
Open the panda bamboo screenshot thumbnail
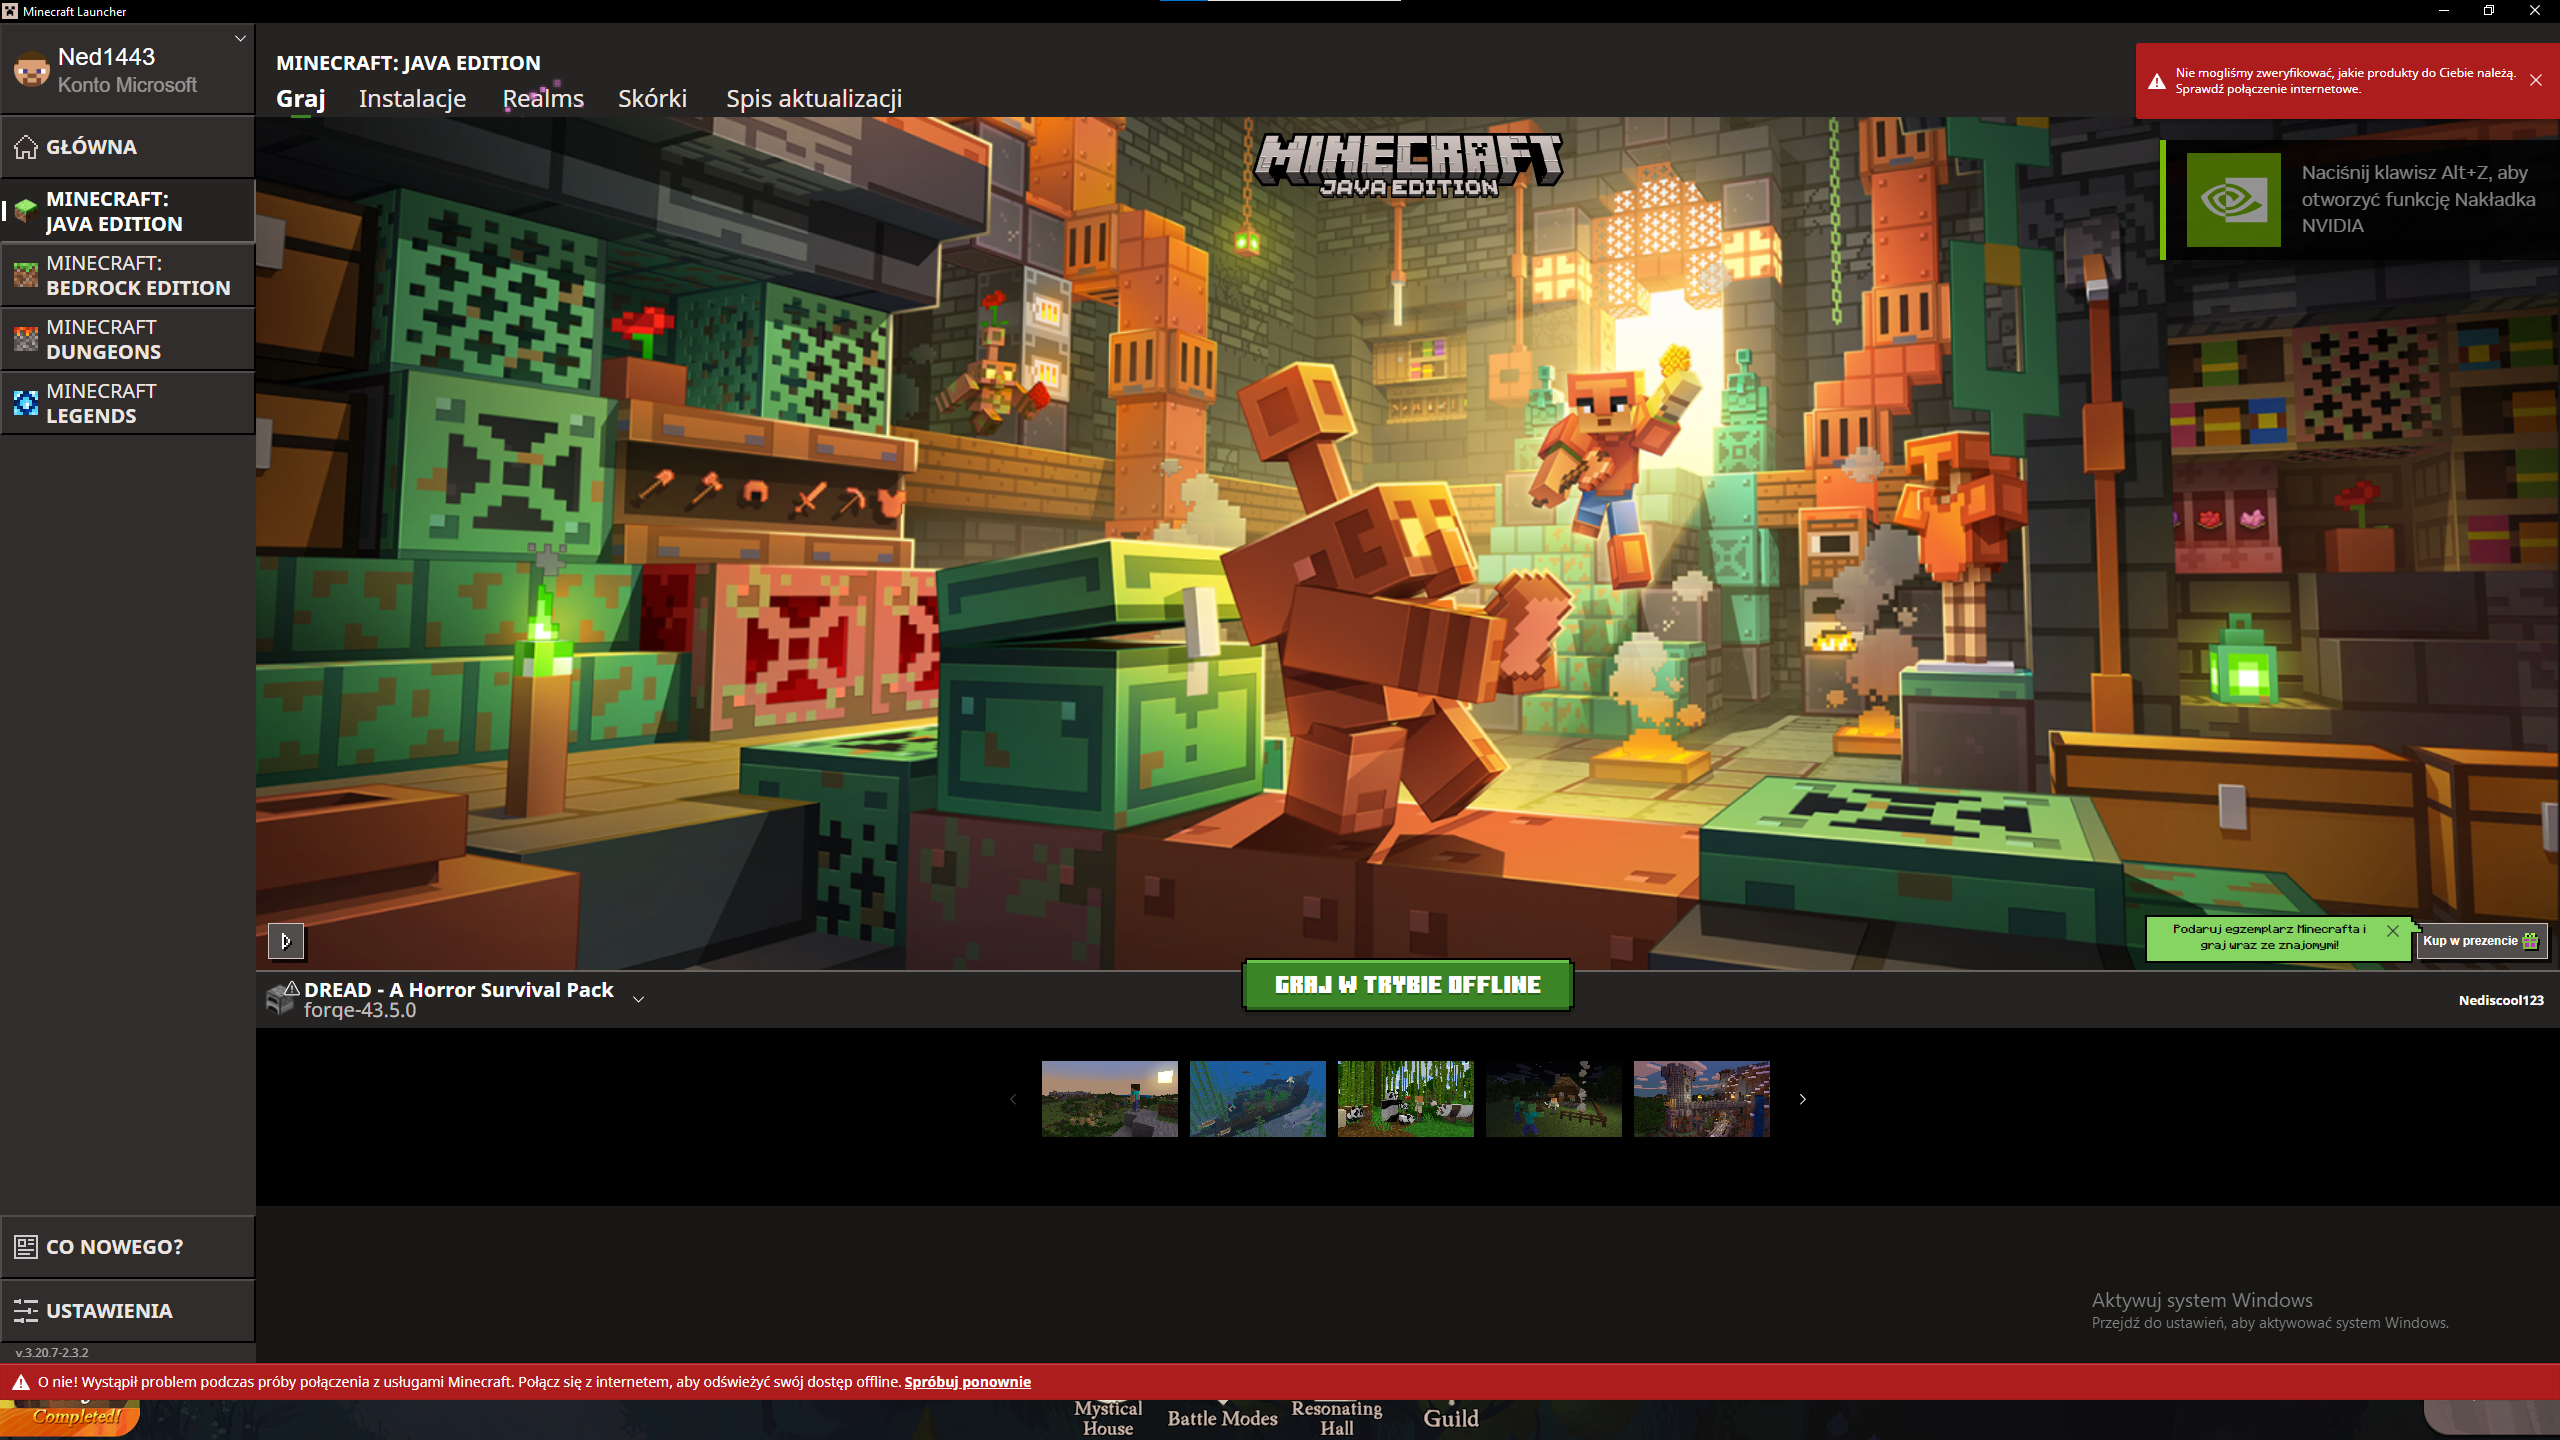[1405, 1099]
